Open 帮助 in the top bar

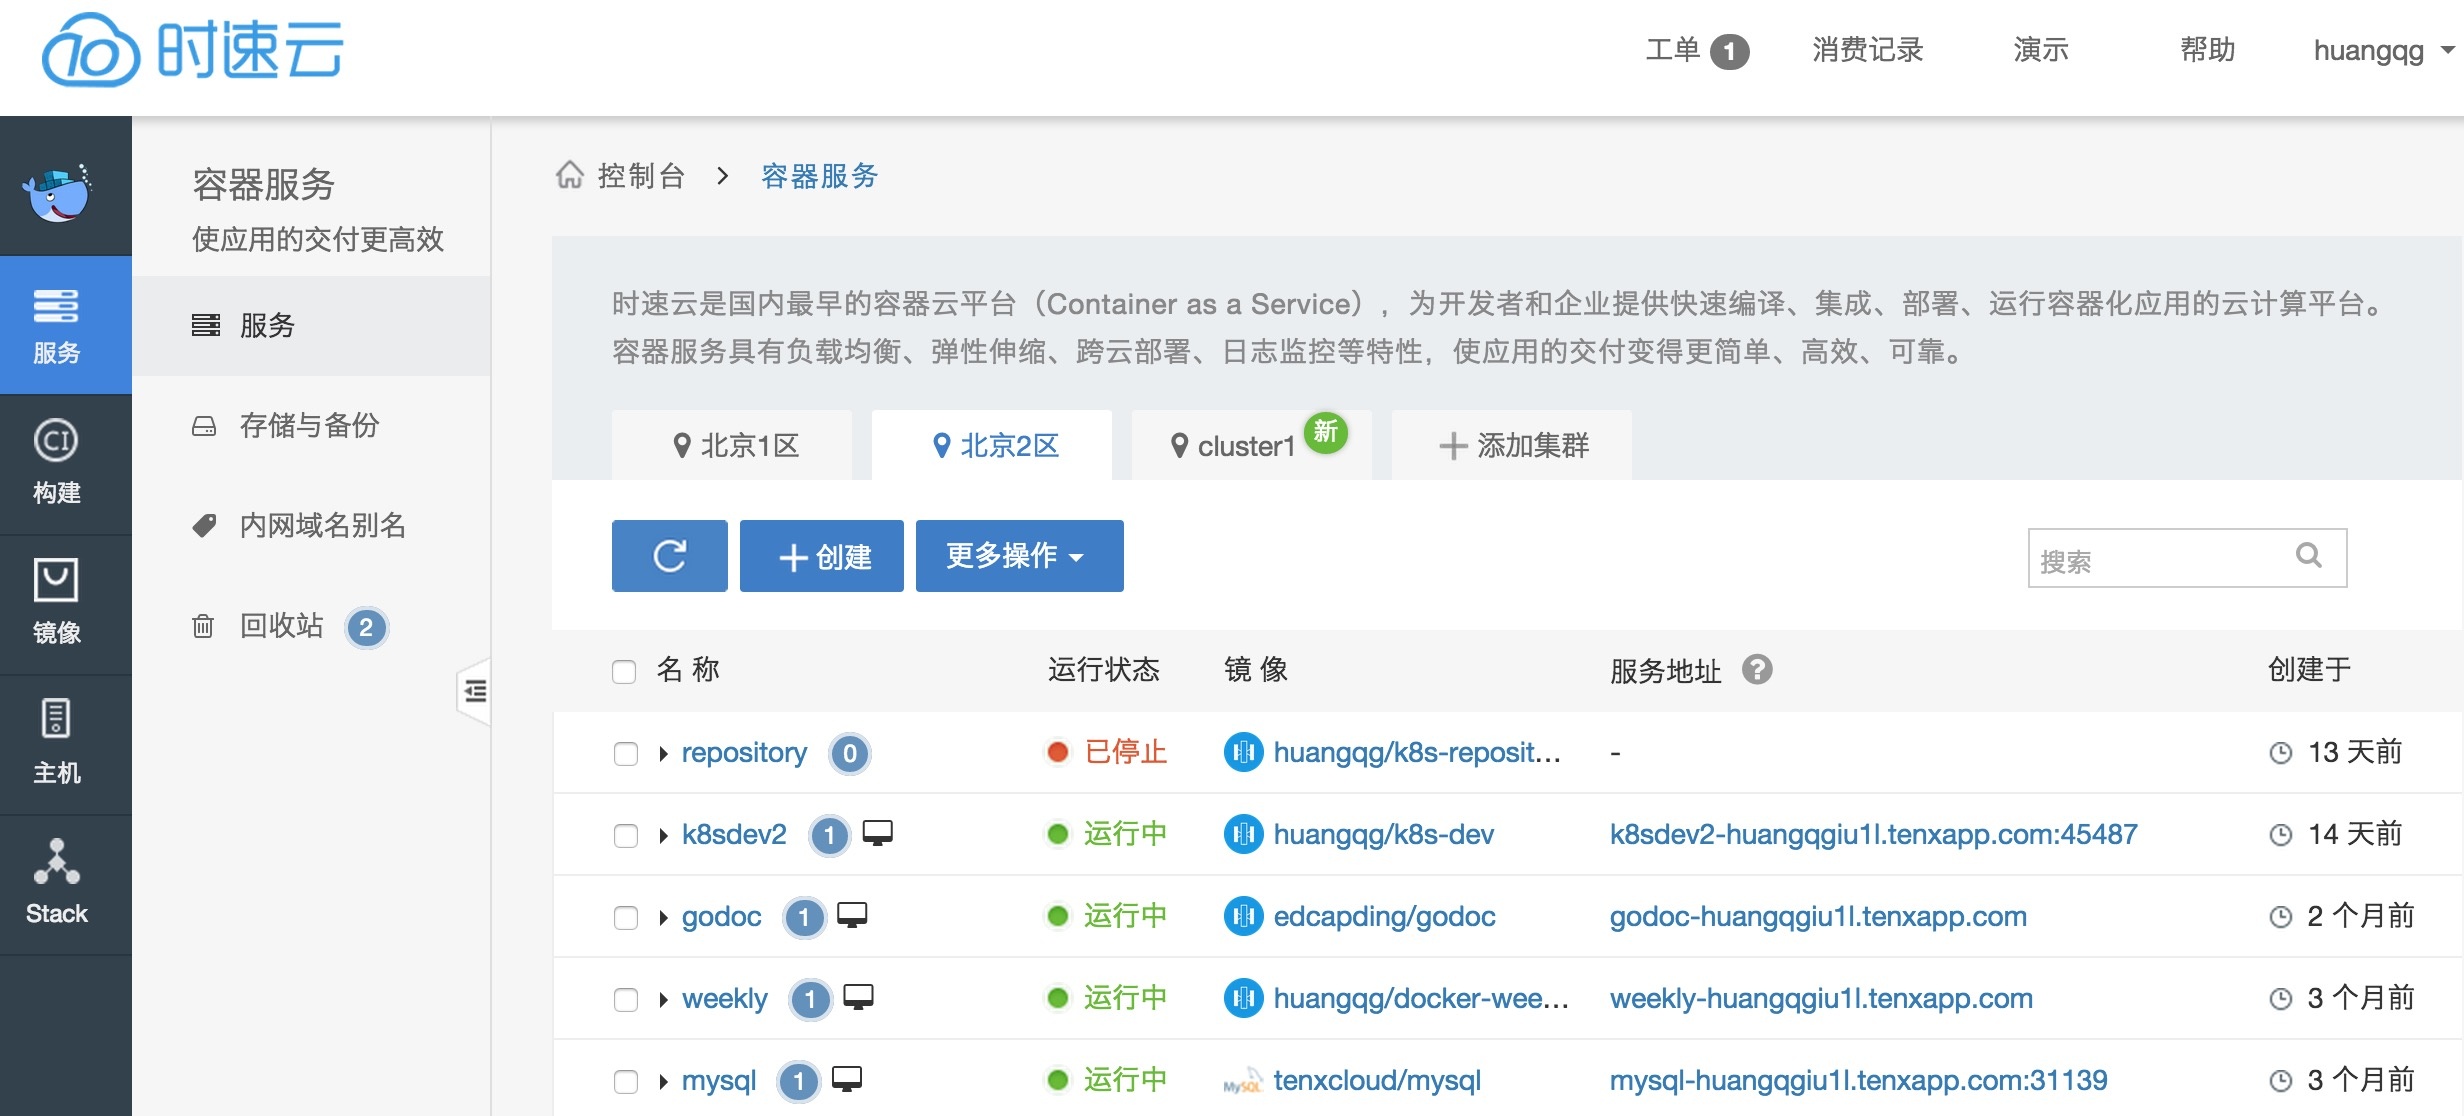[x=2208, y=50]
